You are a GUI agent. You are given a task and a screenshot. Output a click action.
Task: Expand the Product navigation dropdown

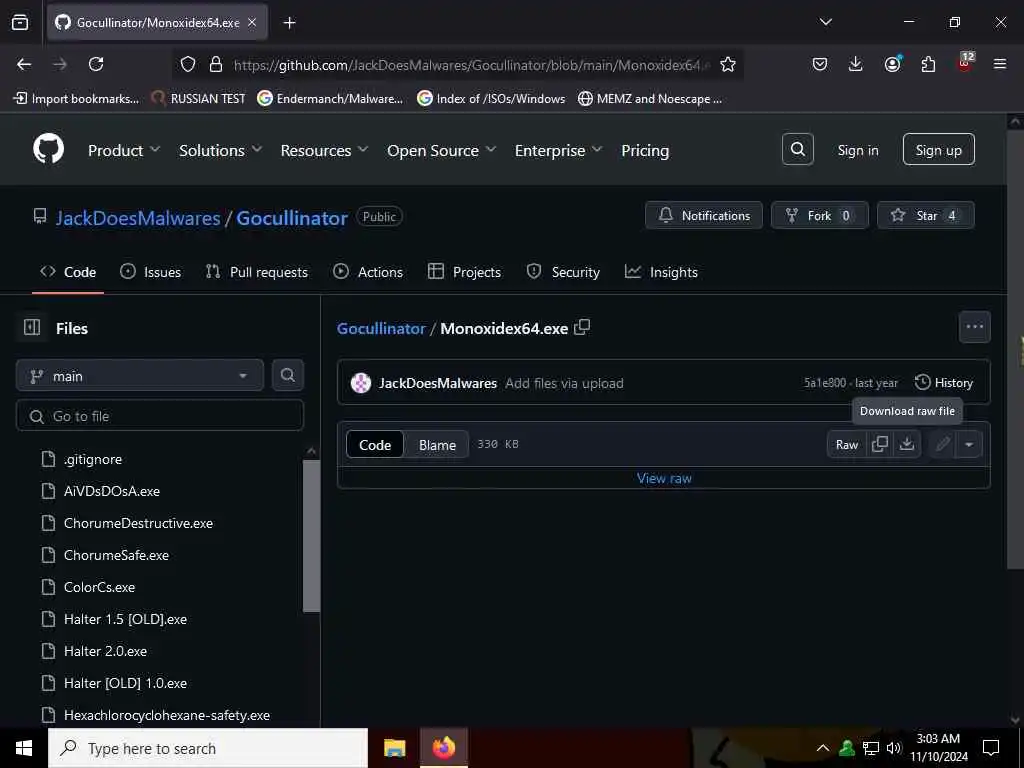(124, 150)
